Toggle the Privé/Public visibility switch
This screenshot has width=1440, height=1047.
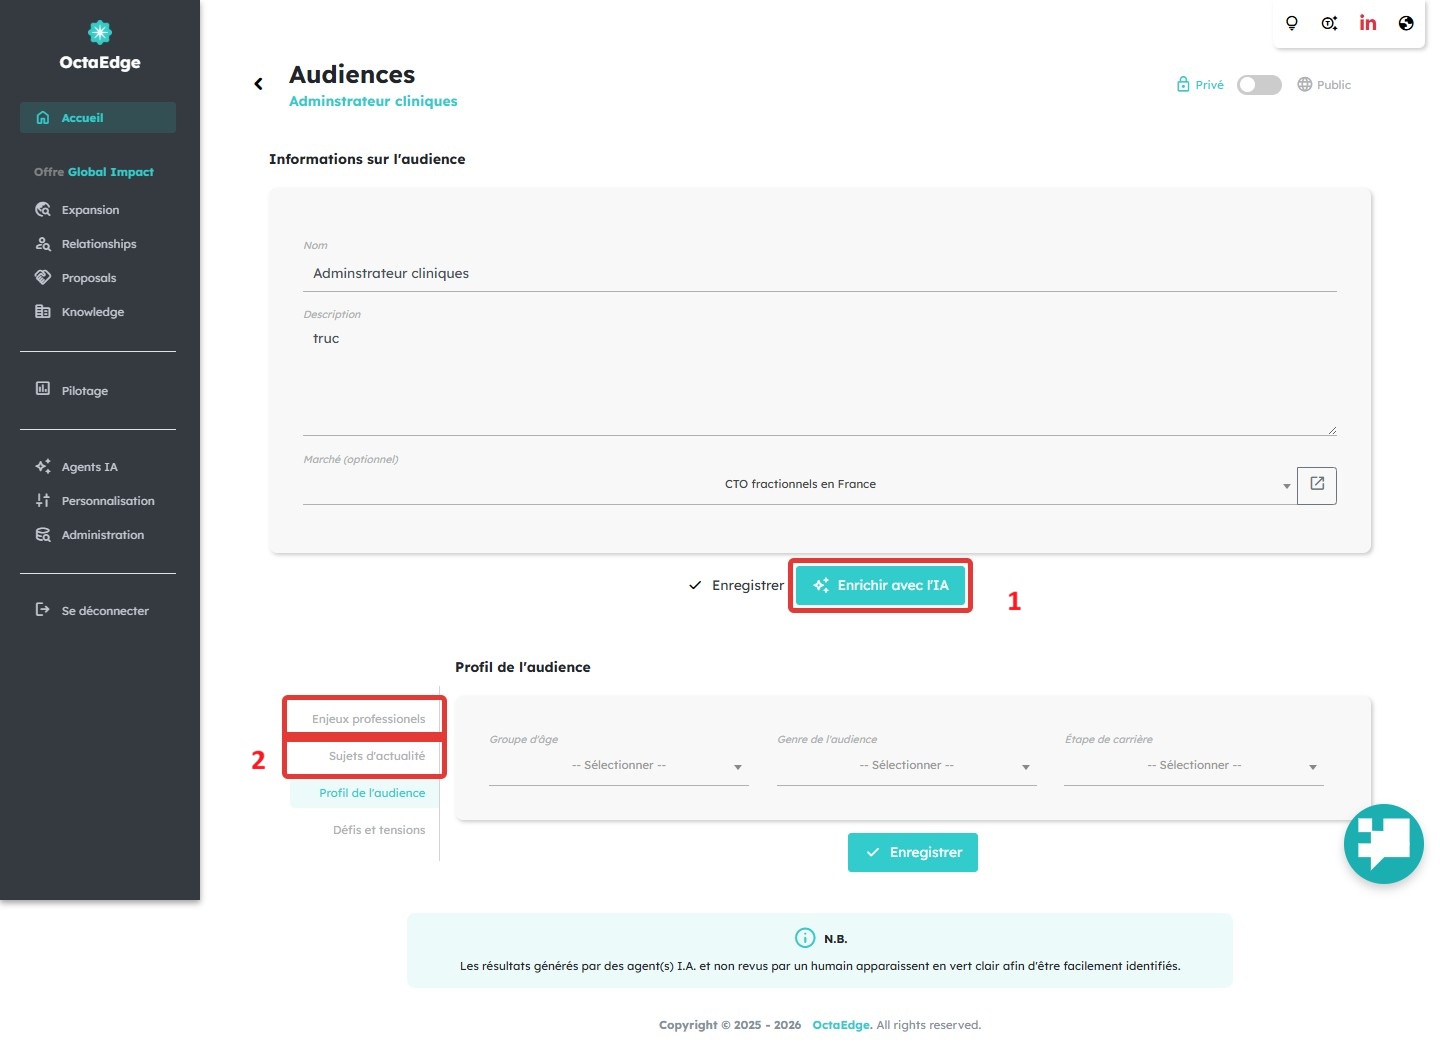pos(1259,85)
